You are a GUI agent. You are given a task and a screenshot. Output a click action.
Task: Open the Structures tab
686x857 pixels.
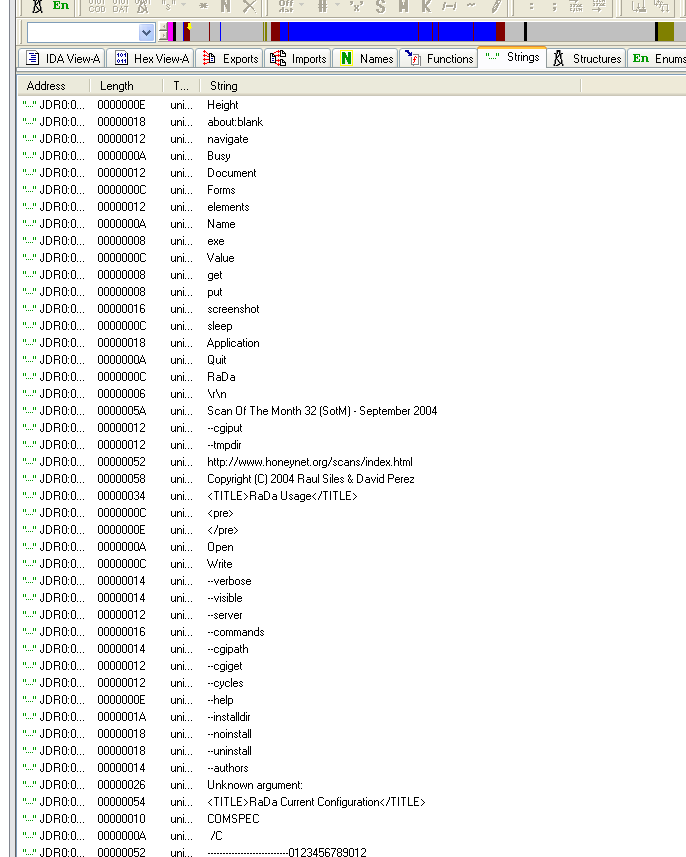(587, 58)
